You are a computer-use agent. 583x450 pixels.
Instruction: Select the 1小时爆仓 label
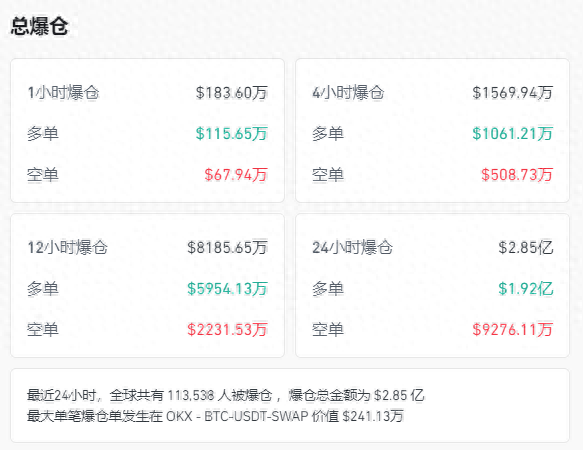tap(64, 93)
